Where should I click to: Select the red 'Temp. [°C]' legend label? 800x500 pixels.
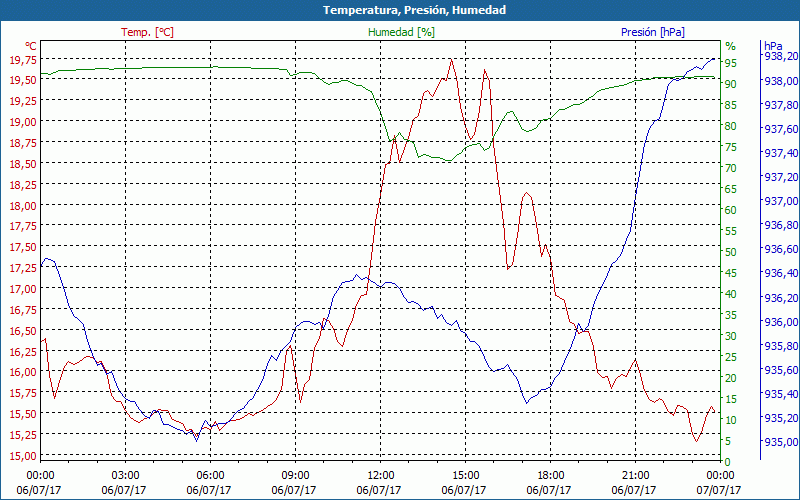tap(147, 32)
